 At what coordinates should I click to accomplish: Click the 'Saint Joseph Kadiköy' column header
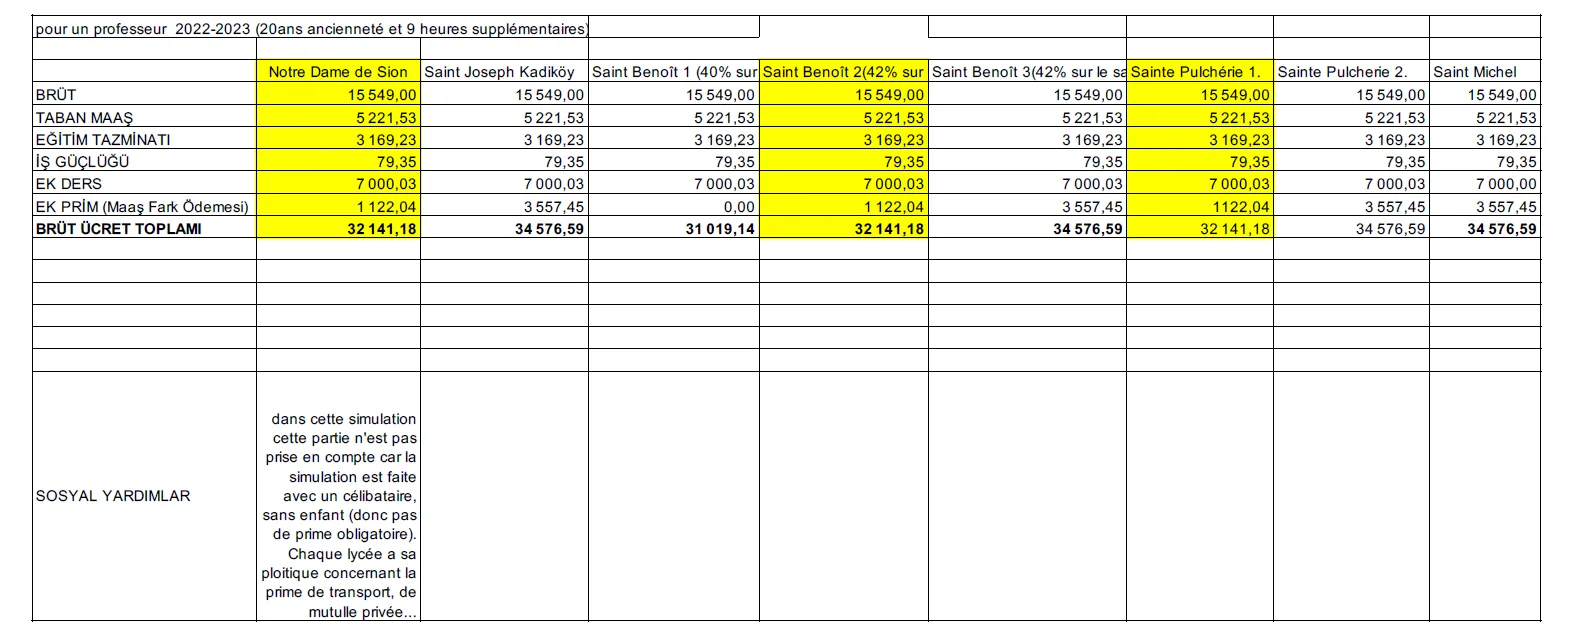click(x=504, y=71)
